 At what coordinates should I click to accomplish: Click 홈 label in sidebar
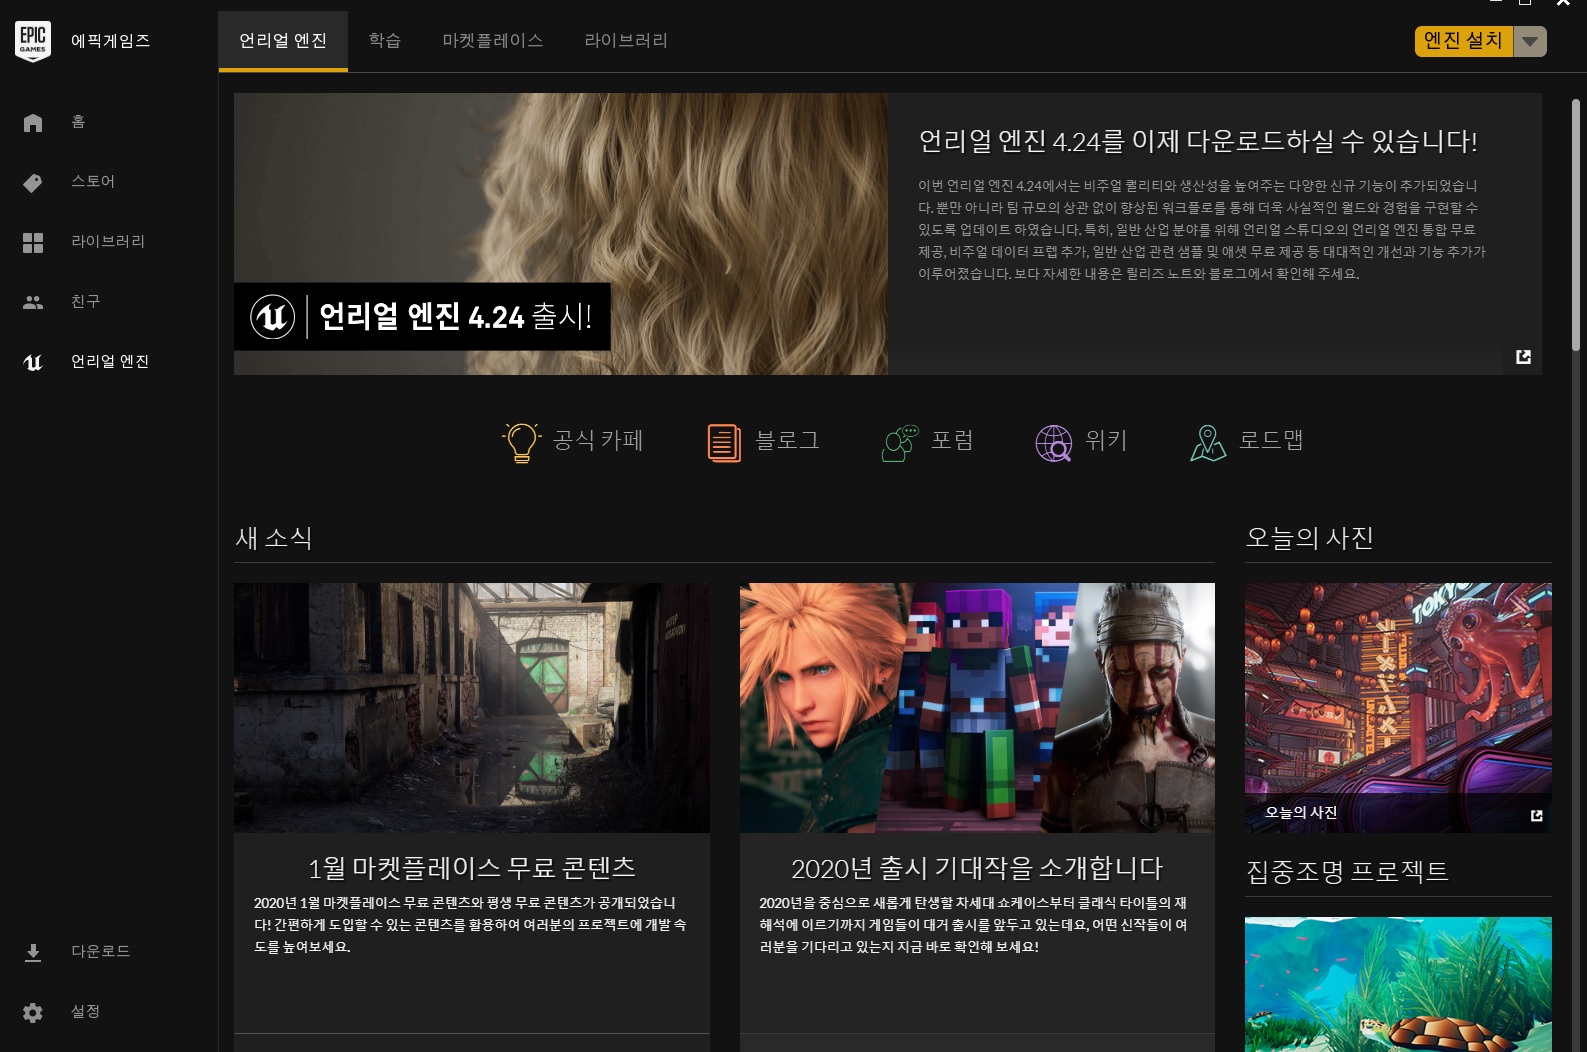click(78, 122)
